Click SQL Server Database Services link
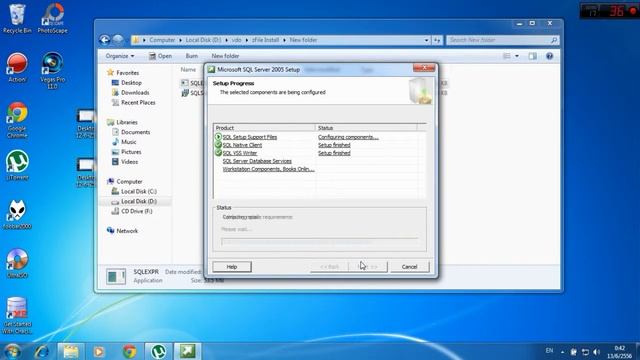Image resolution: width=640 pixels, height=360 pixels. click(257, 161)
